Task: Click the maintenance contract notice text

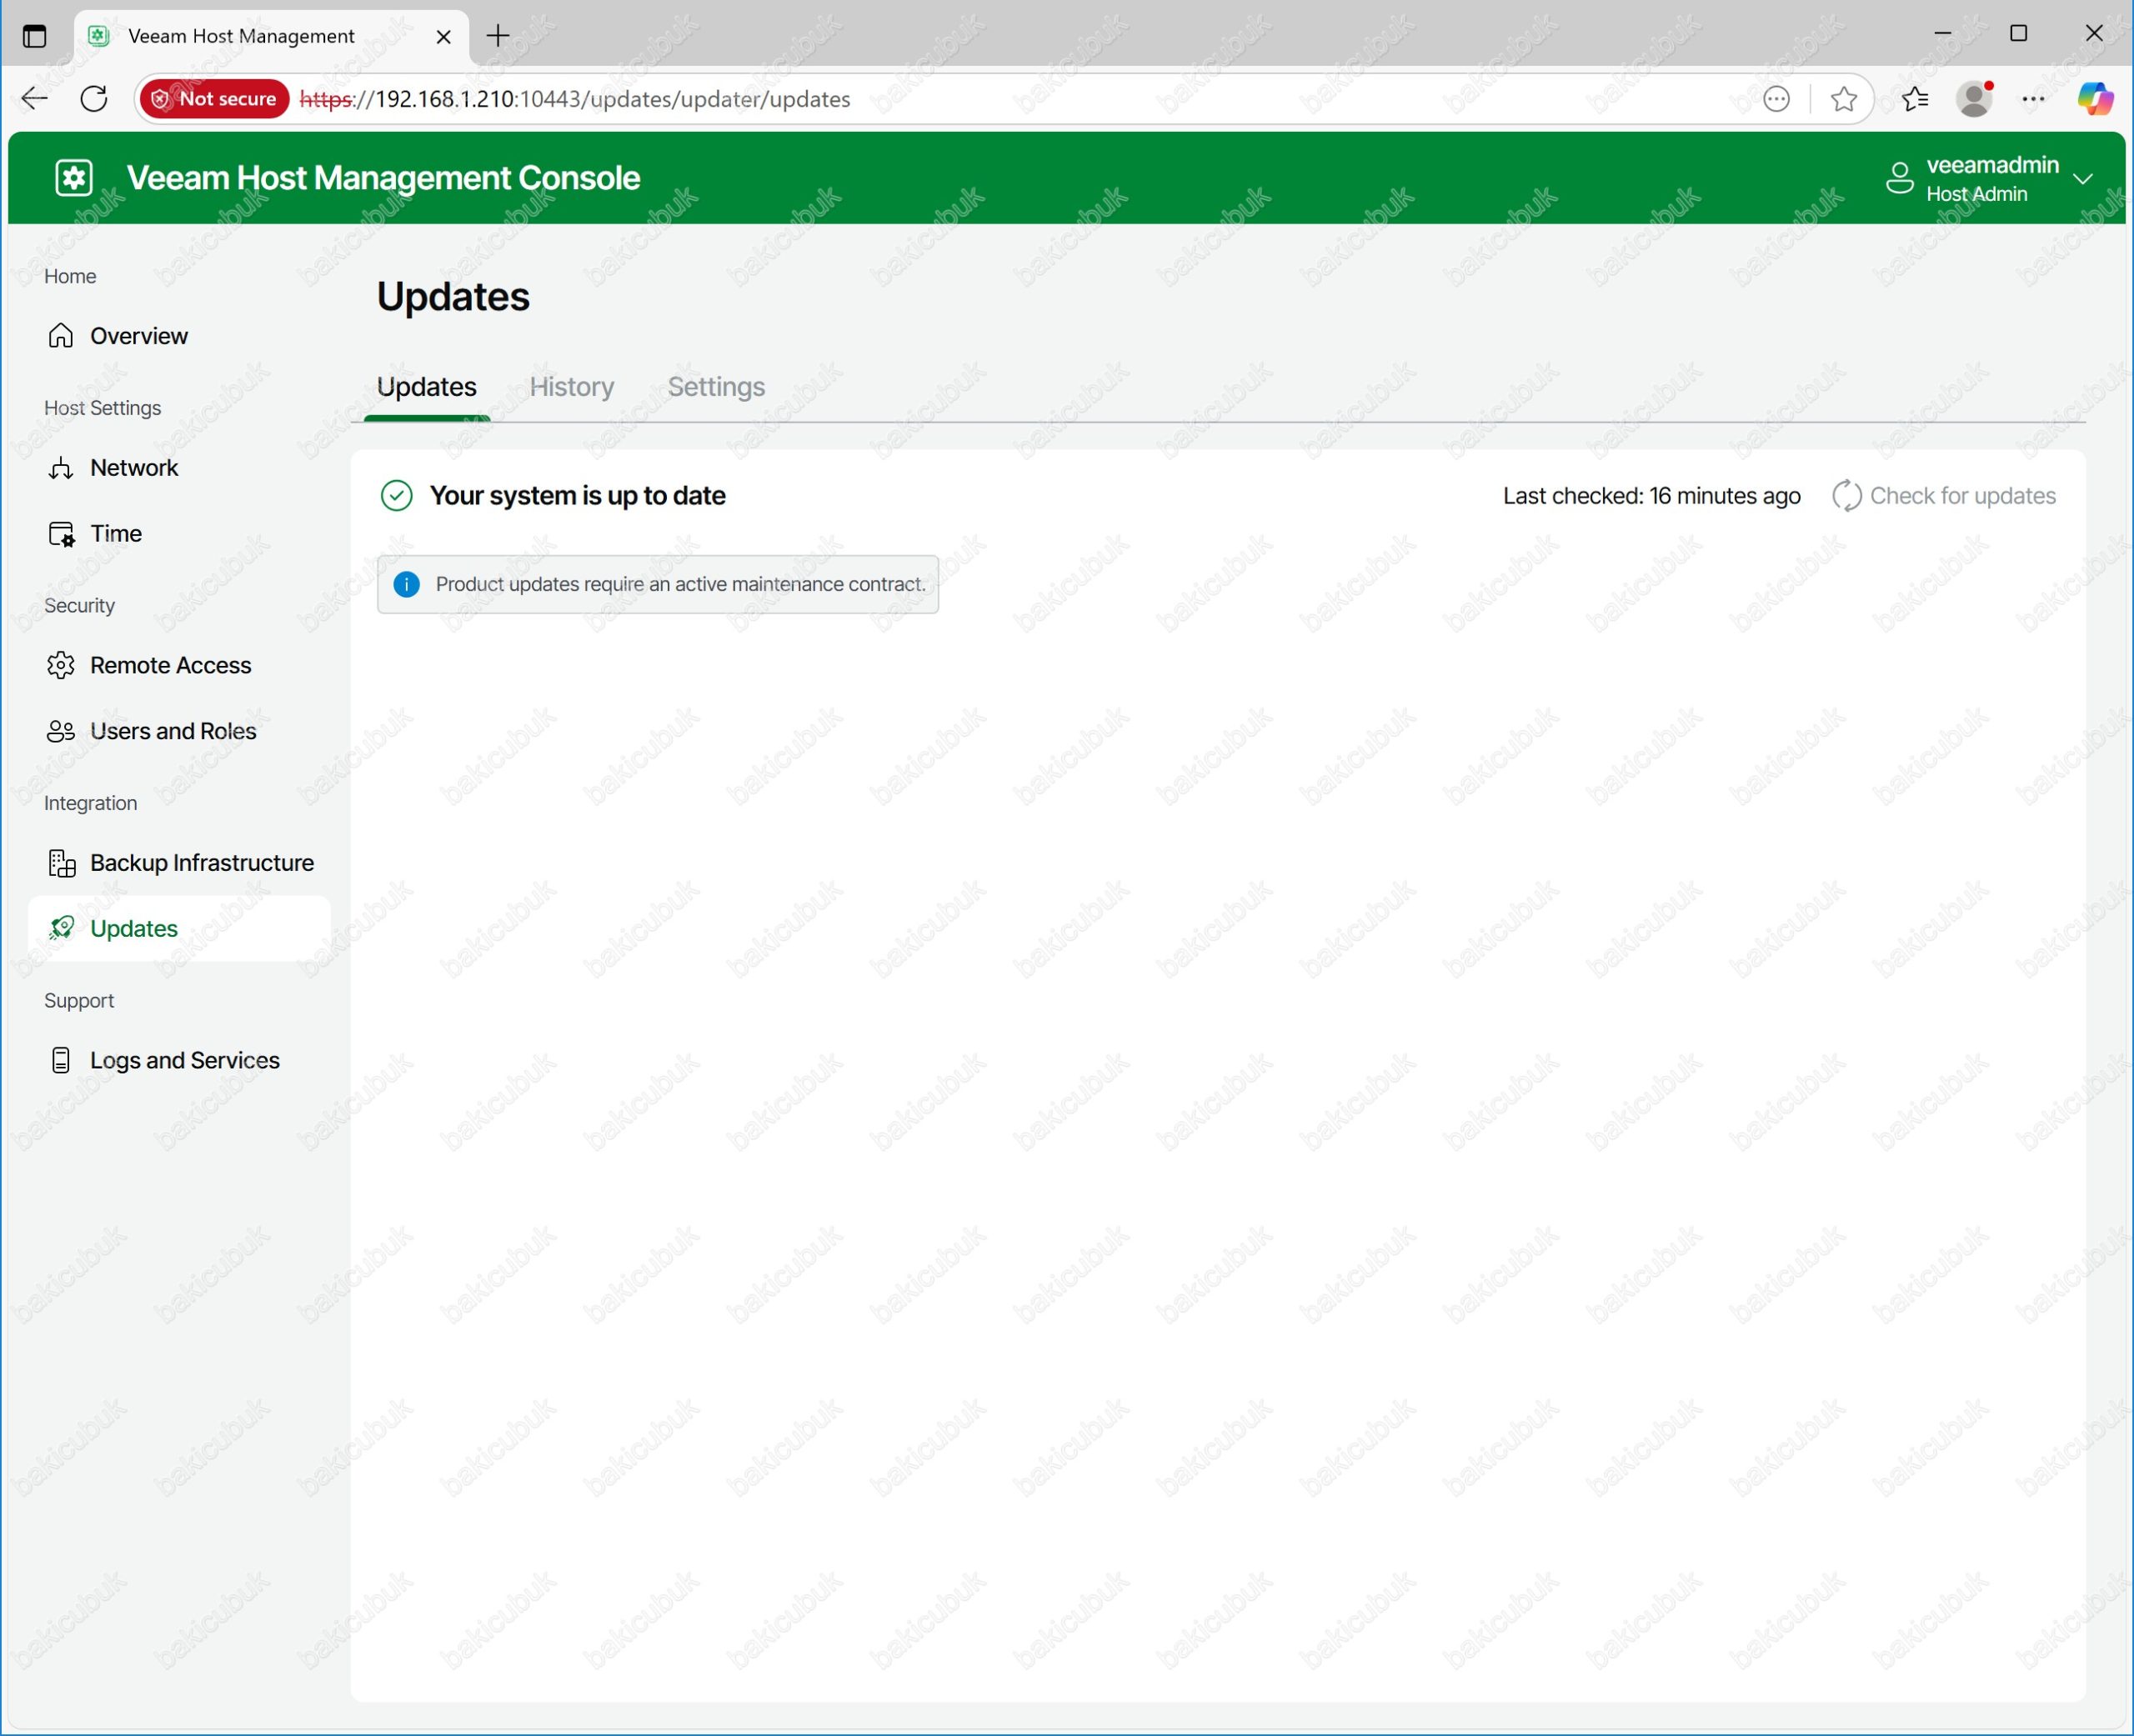Action: click(x=681, y=584)
